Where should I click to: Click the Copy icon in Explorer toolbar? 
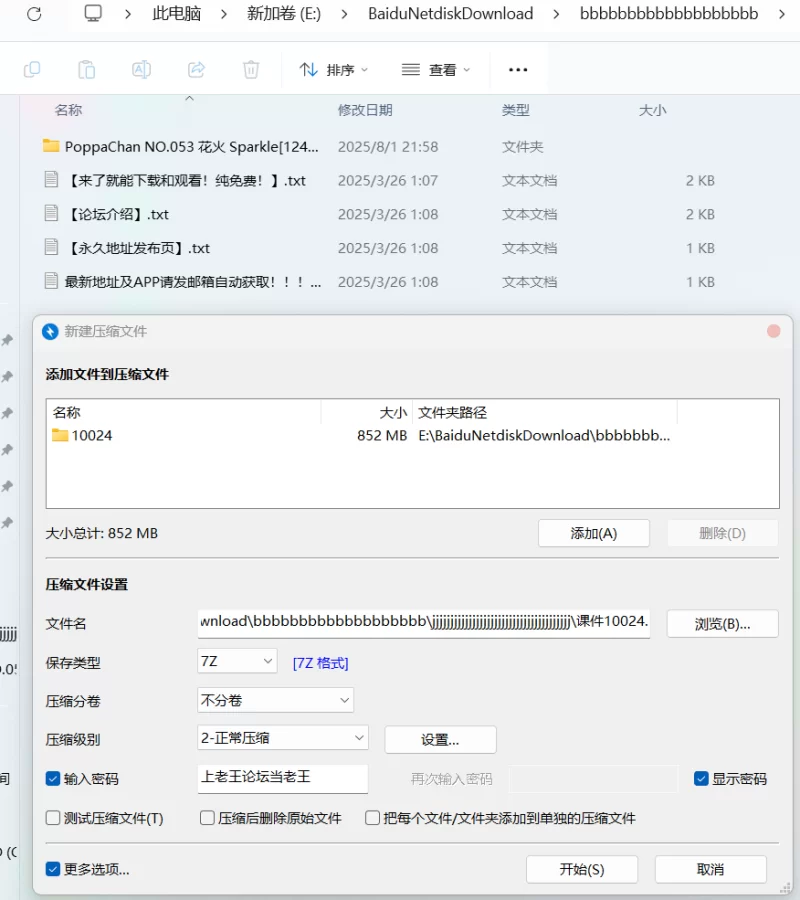click(x=32, y=70)
